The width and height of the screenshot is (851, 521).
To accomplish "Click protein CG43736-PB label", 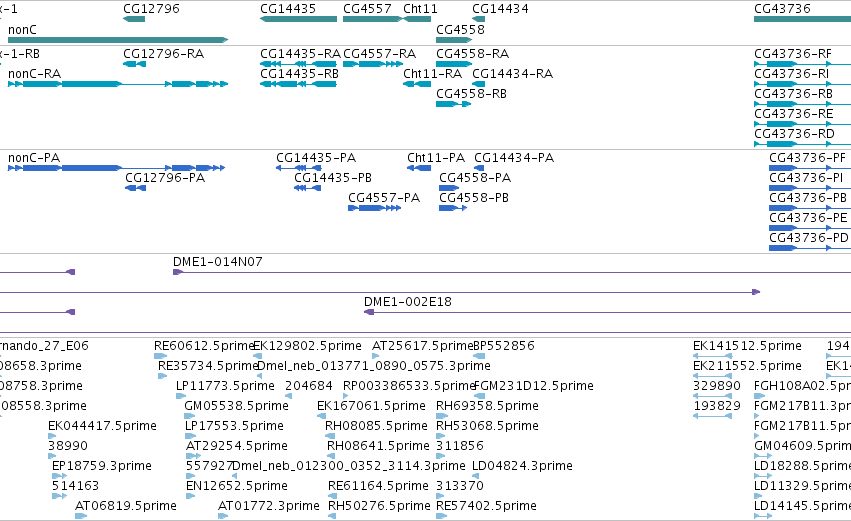I will 808,198.
